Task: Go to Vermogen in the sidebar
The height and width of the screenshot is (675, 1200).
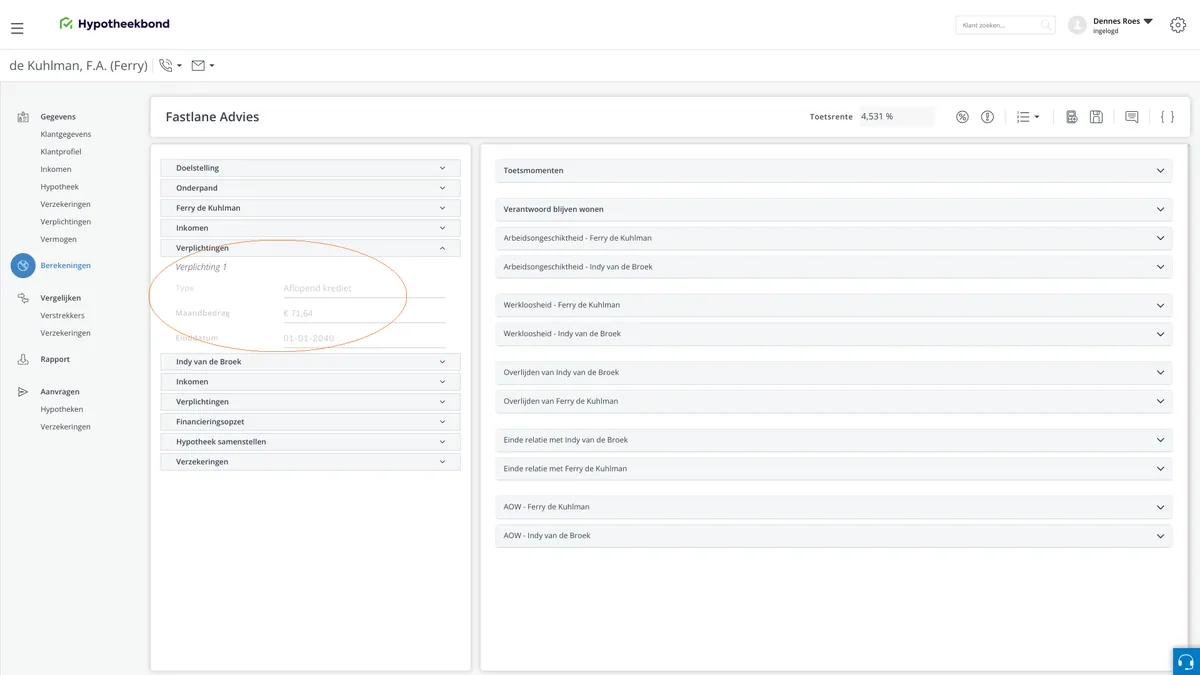Action: [x=59, y=240]
